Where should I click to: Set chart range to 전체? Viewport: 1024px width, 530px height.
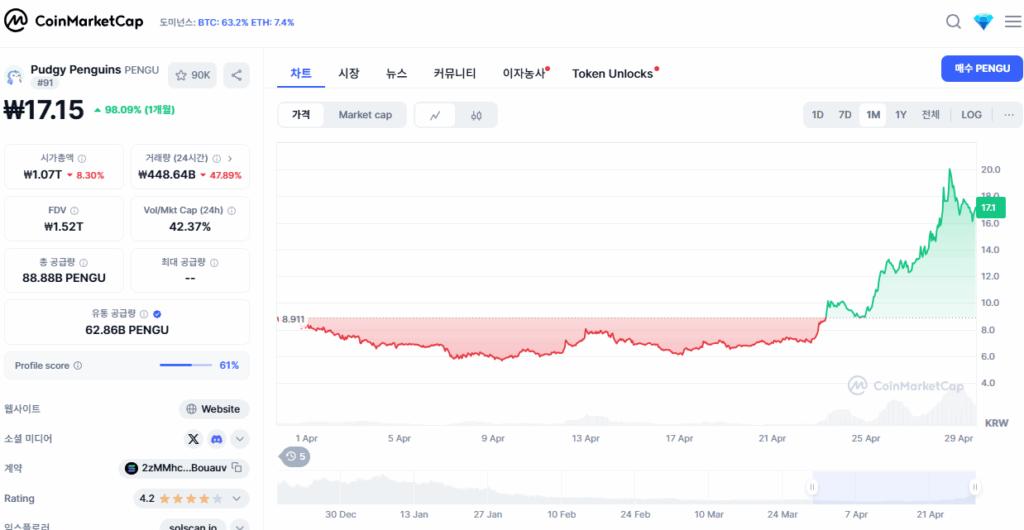(931, 115)
